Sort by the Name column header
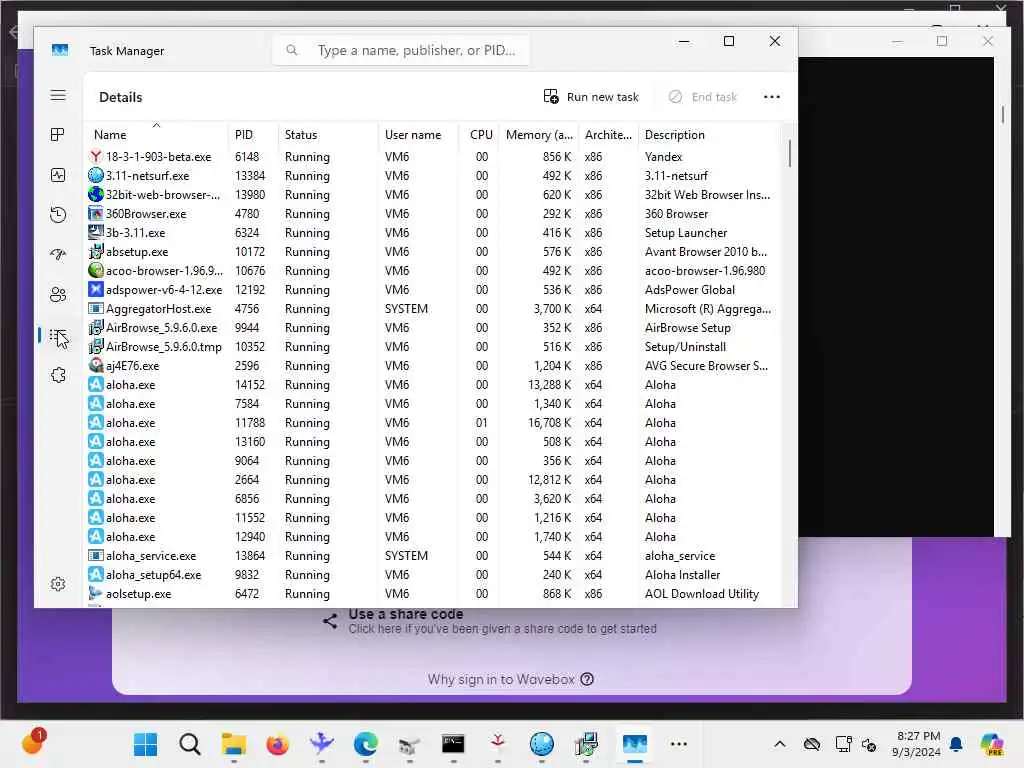 (x=156, y=135)
